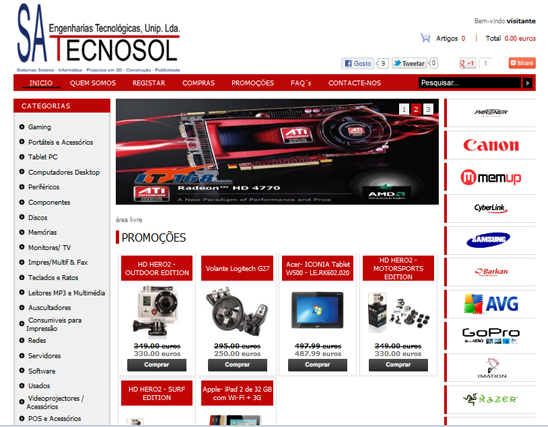This screenshot has width=548, height=427.
Task: Open the shopping cart icon
Action: coord(425,38)
